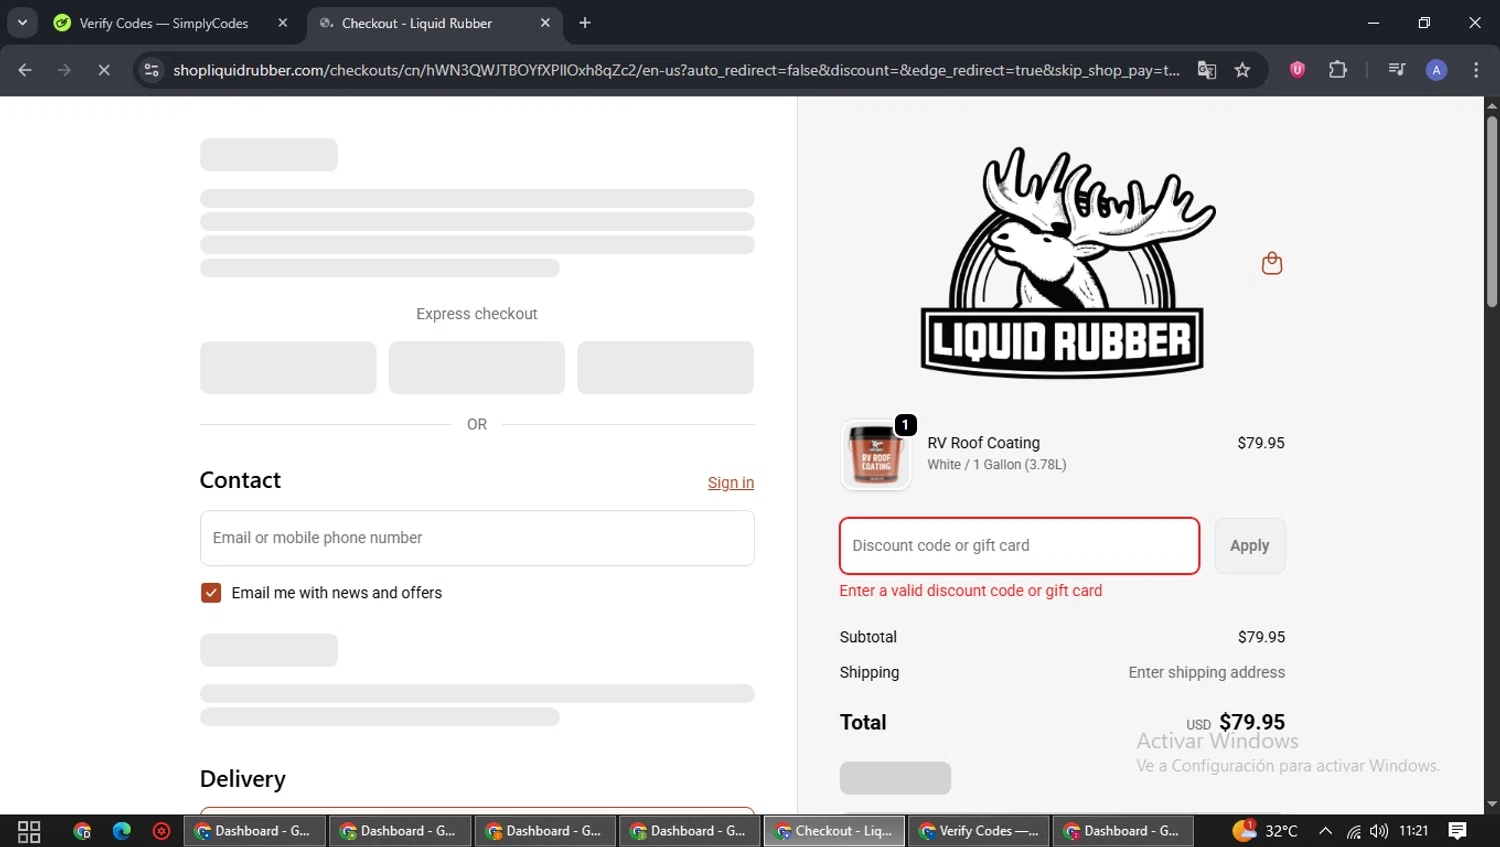Uncheck Email me with news and offers
Viewport: 1500px width, 847px height.
[211, 593]
